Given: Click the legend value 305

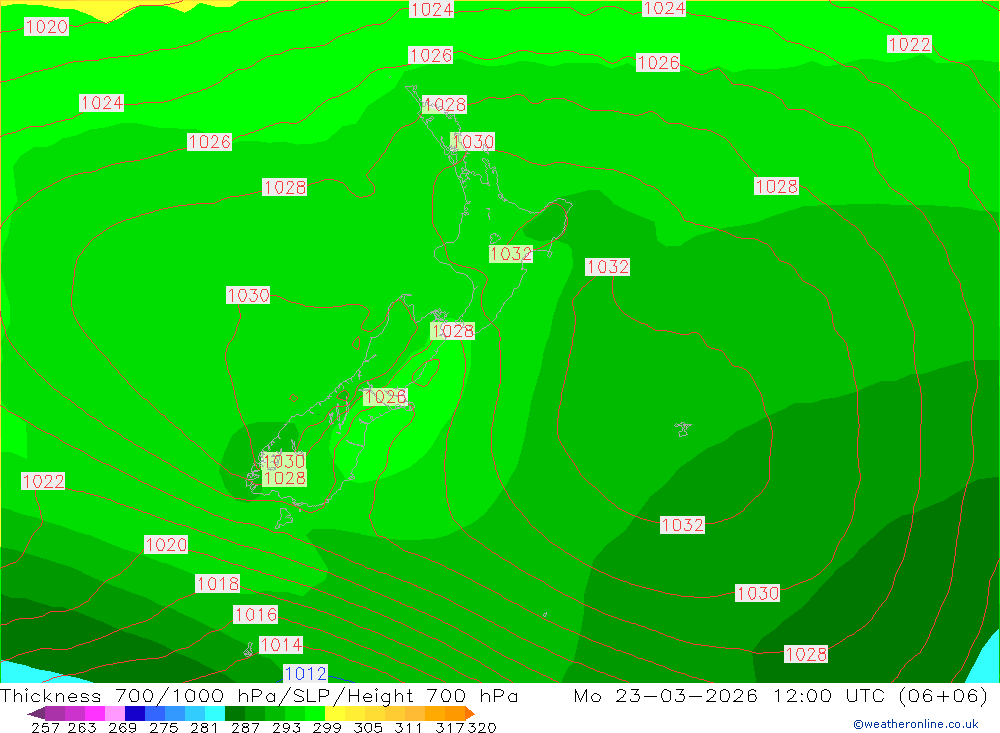Looking at the screenshot, I should tap(367, 727).
